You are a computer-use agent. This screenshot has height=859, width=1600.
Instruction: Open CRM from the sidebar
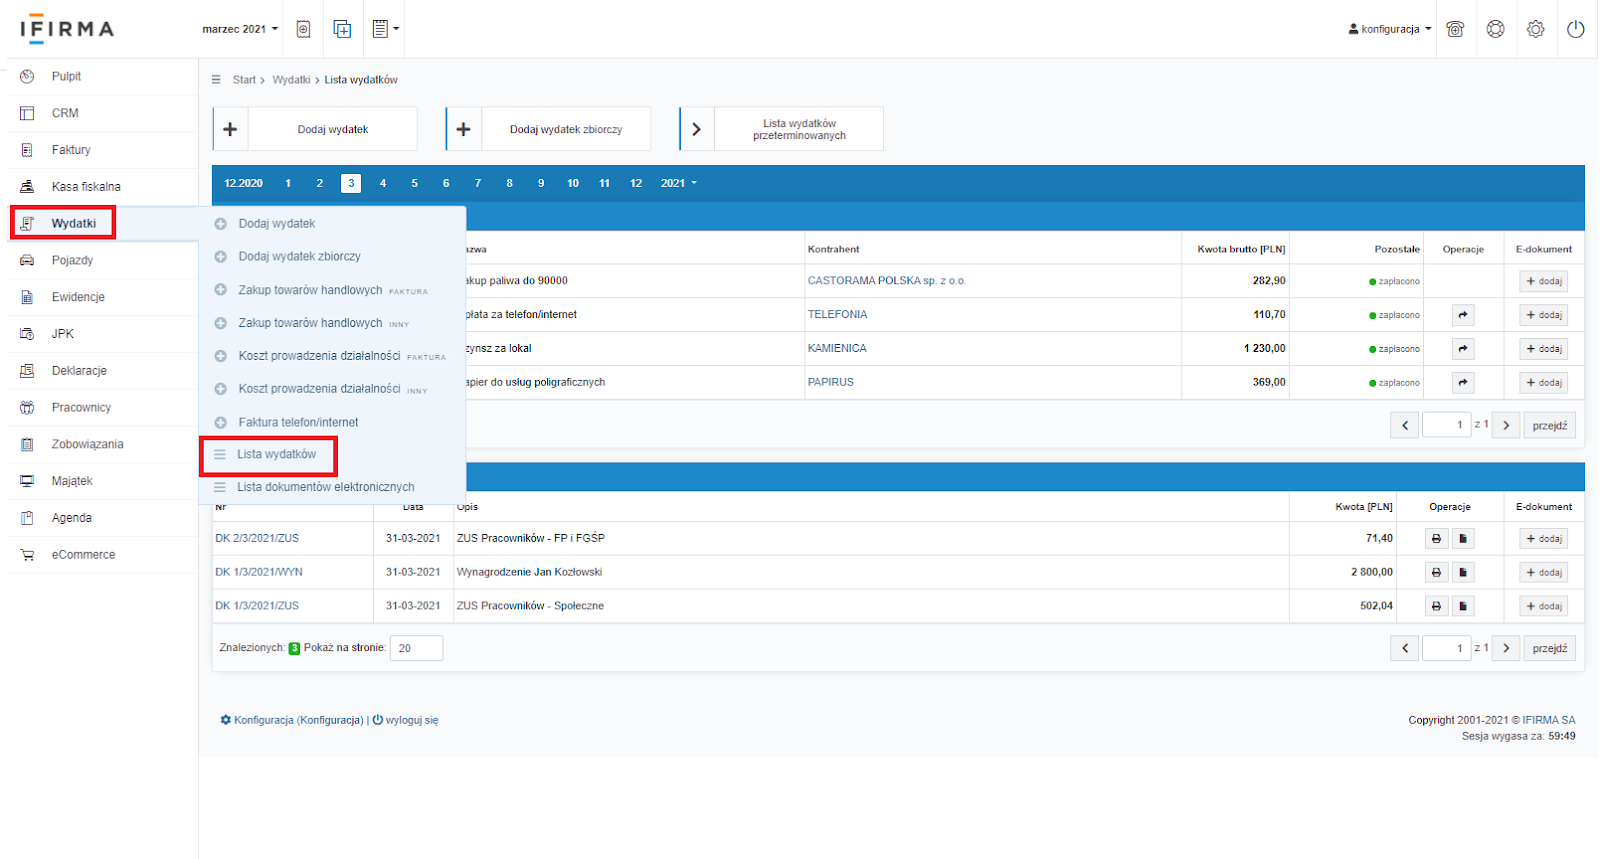click(x=65, y=113)
